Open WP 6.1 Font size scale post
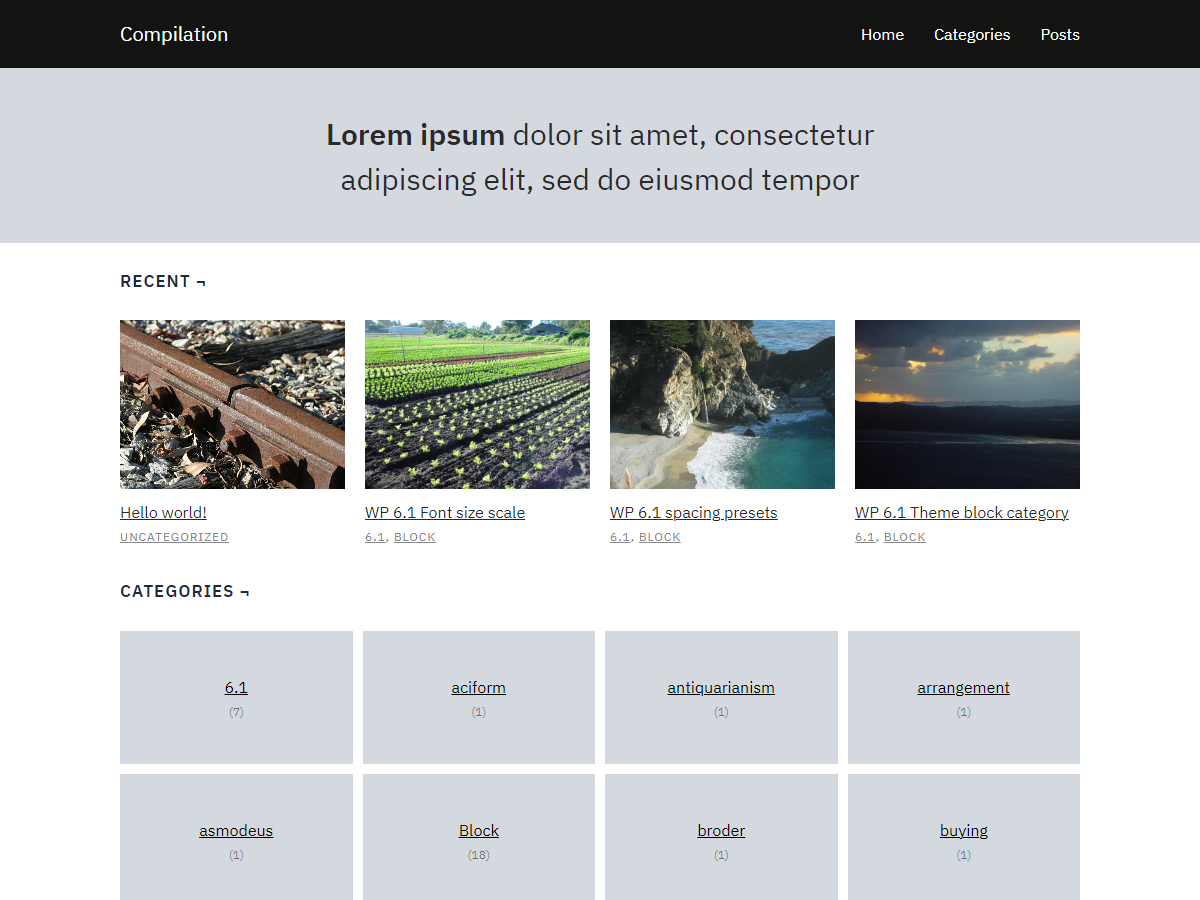The image size is (1200, 900). (x=445, y=512)
